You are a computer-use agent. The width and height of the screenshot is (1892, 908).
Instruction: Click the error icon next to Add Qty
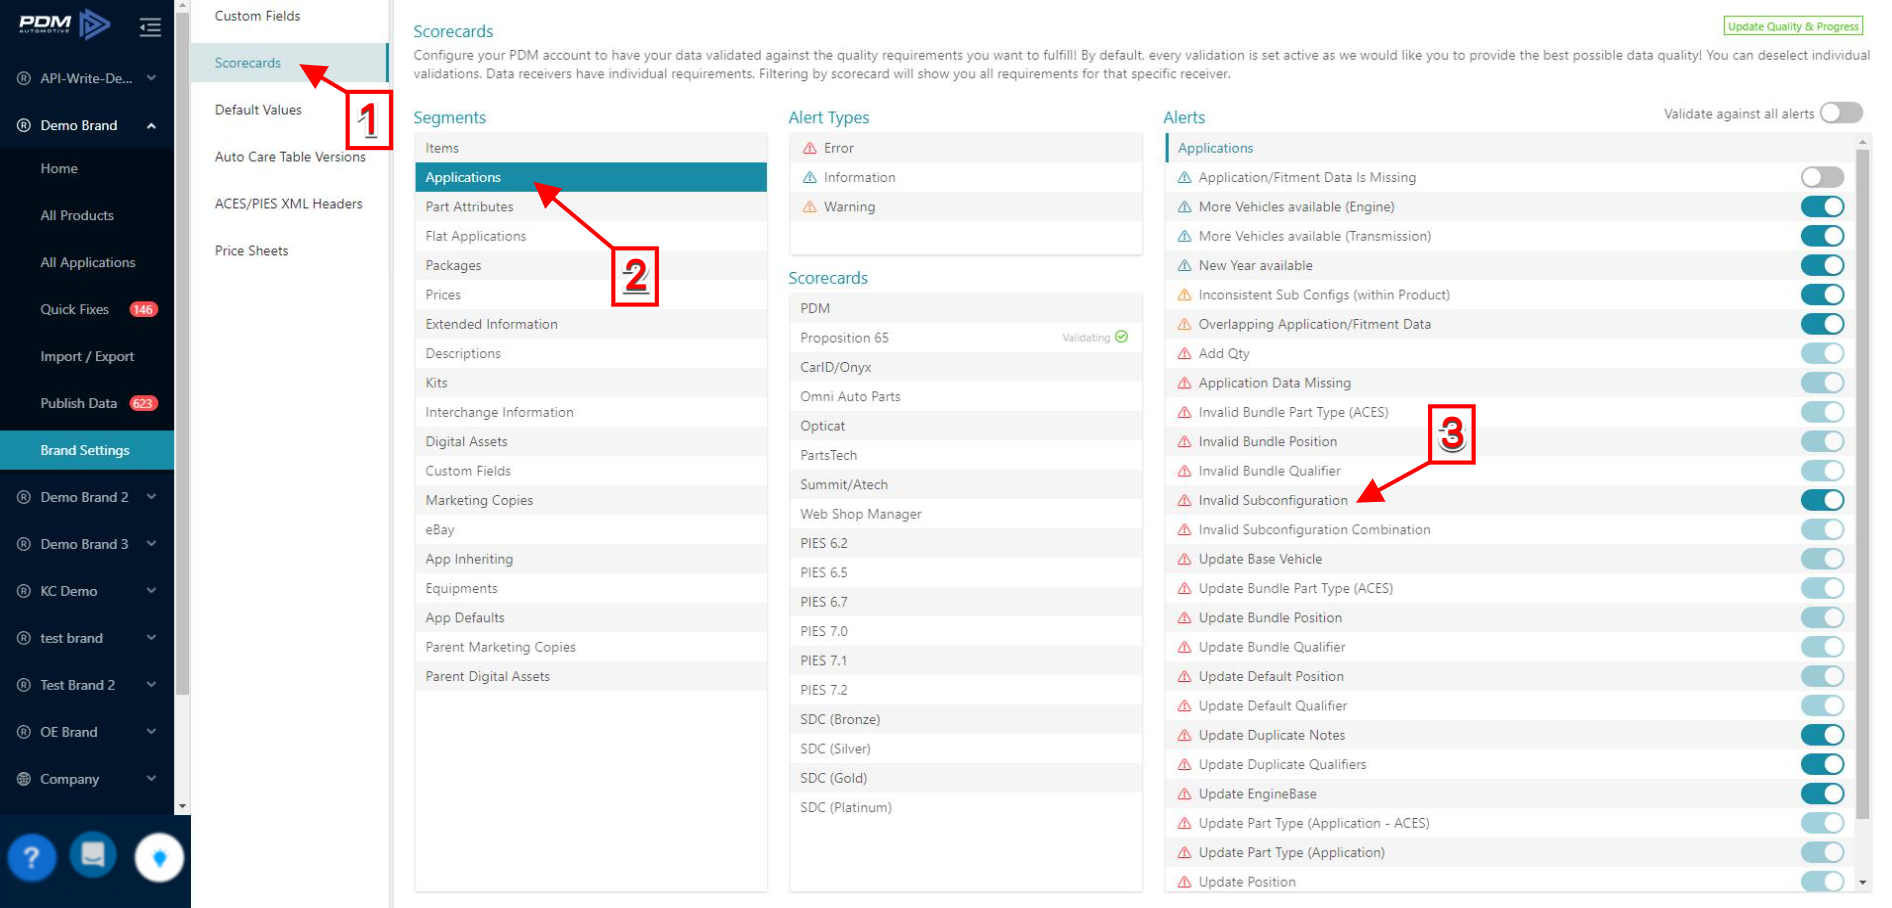pos(1185,353)
